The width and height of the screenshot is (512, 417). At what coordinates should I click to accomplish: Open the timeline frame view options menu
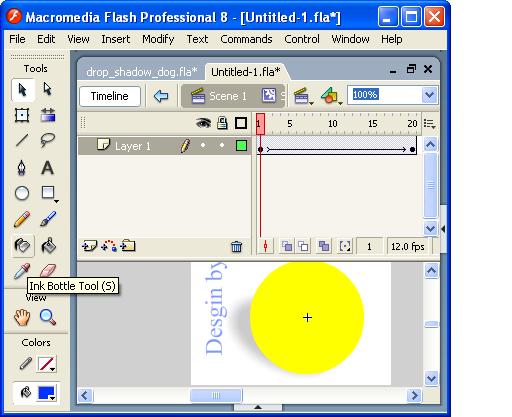[430, 124]
